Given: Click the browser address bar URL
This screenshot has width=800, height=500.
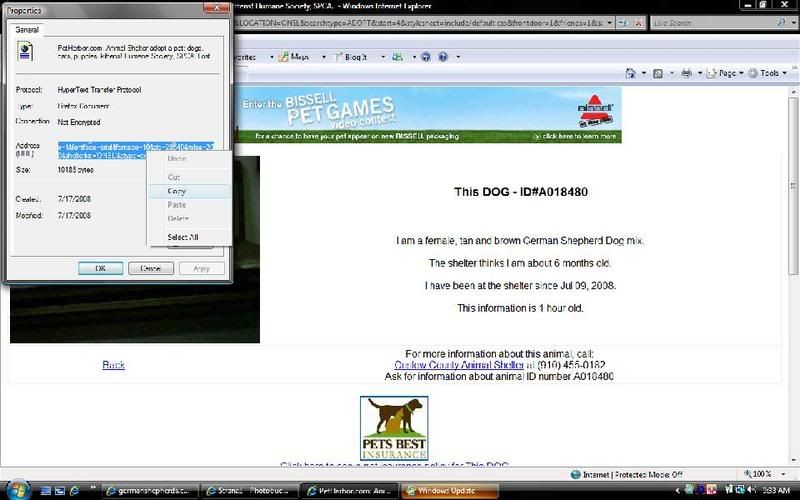Looking at the screenshot, I should [x=418, y=23].
